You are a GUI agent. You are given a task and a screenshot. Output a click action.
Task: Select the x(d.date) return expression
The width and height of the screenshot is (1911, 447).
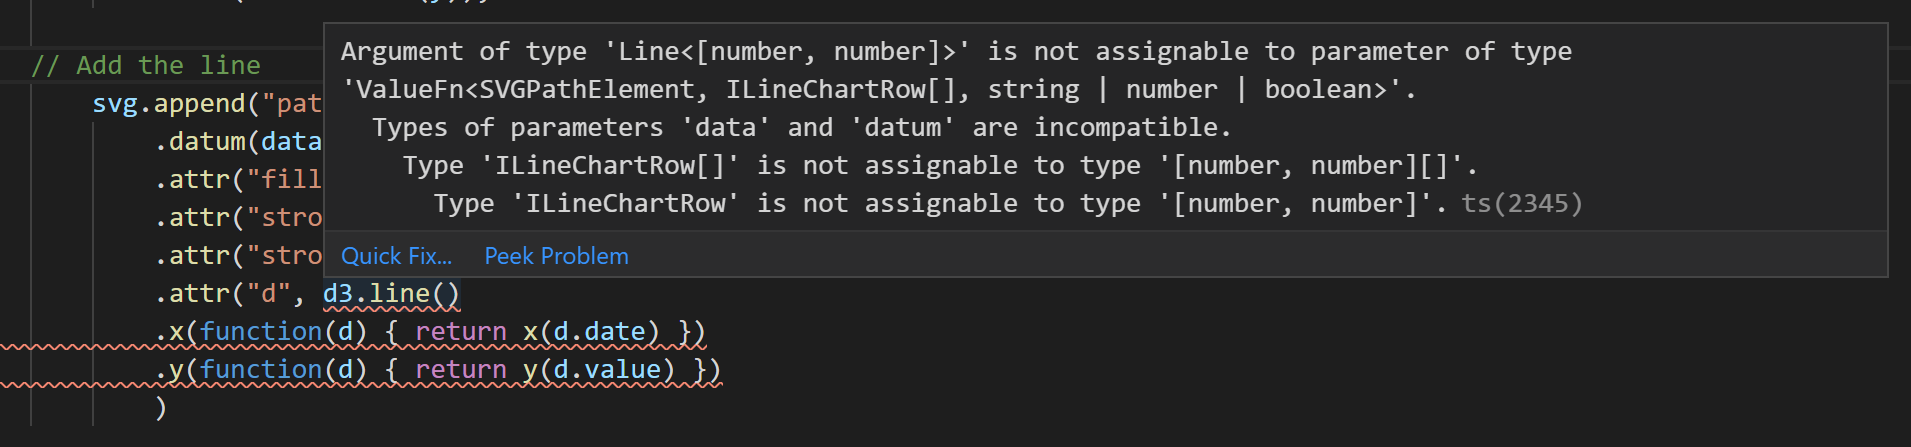click(x=591, y=332)
